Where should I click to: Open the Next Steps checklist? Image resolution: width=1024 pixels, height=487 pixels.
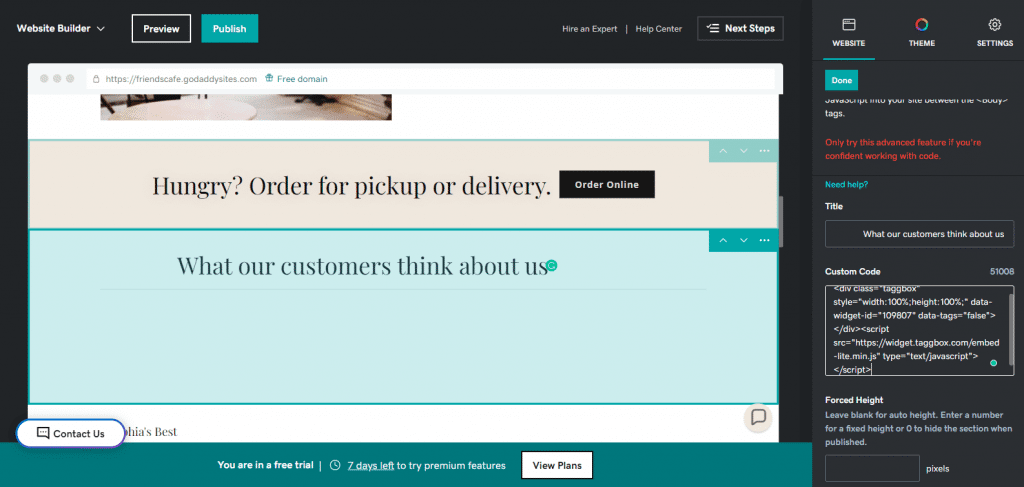coord(740,28)
